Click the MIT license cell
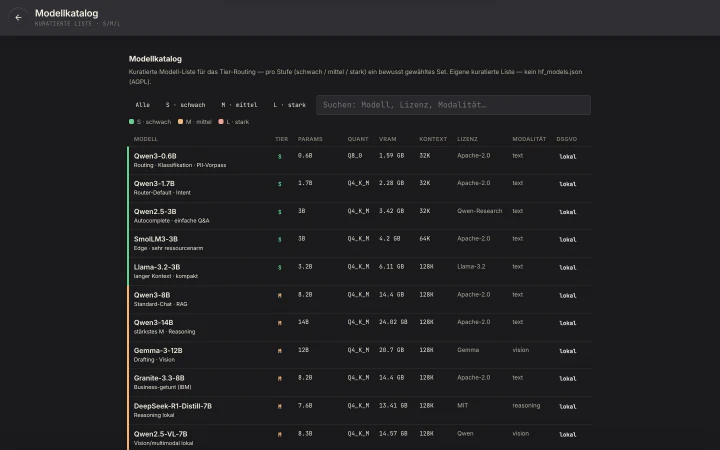 pos(462,405)
